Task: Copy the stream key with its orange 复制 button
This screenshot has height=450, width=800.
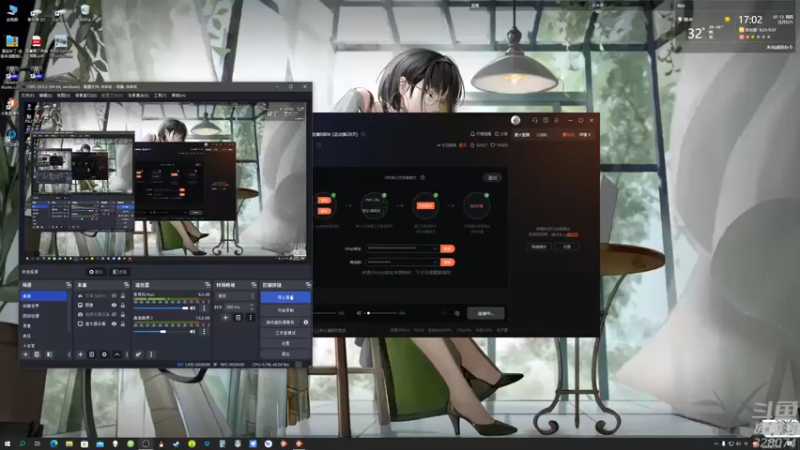Action: click(x=447, y=262)
